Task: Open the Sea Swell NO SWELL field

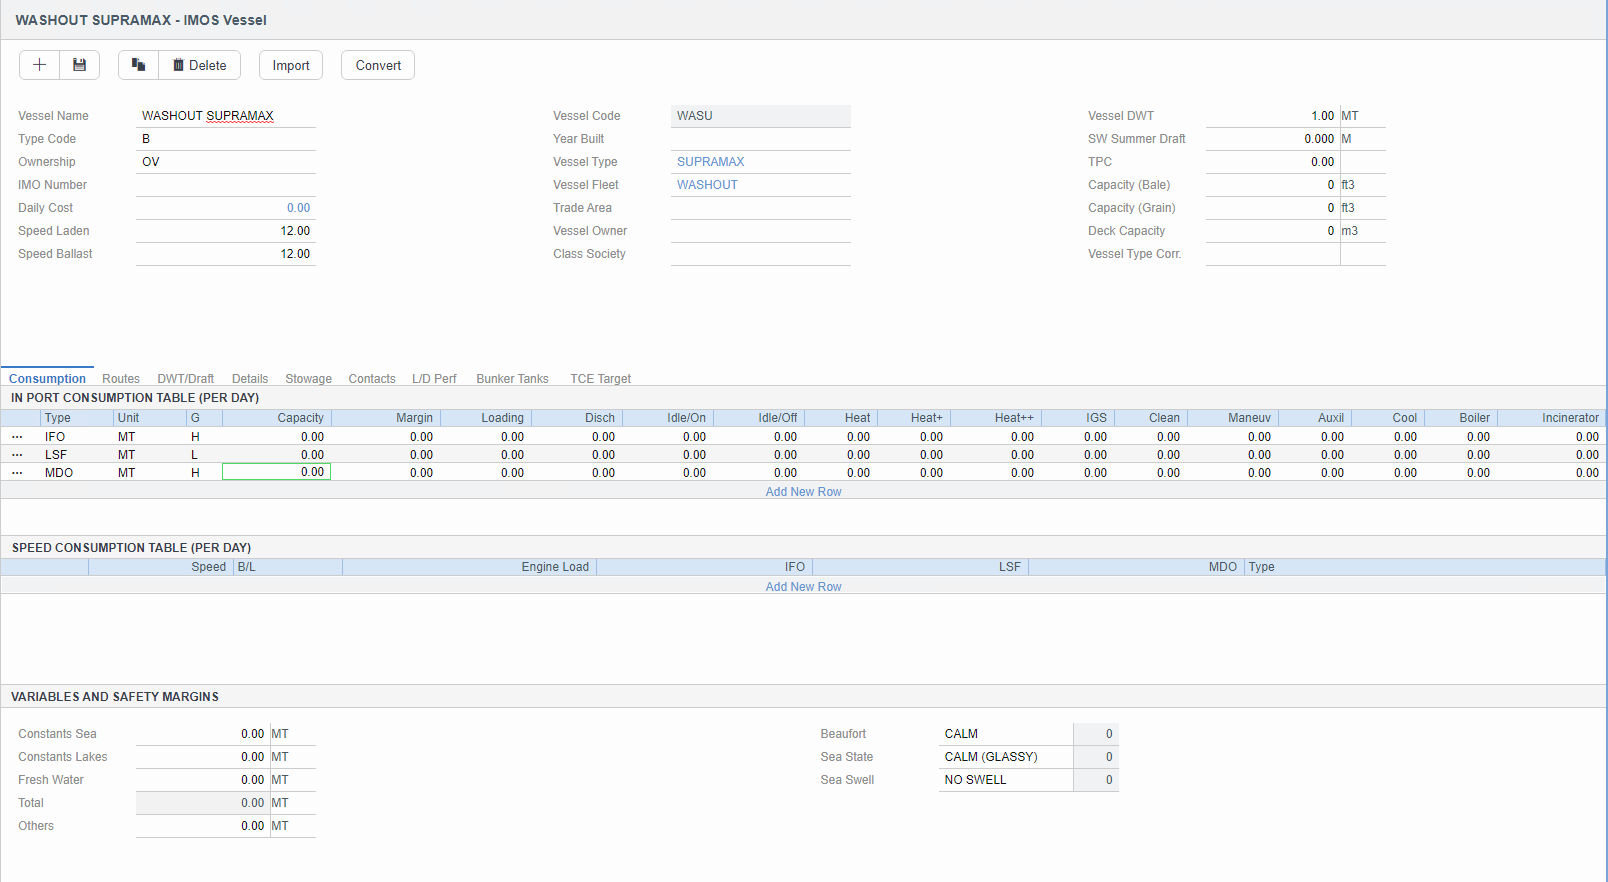Action: tap(1005, 780)
